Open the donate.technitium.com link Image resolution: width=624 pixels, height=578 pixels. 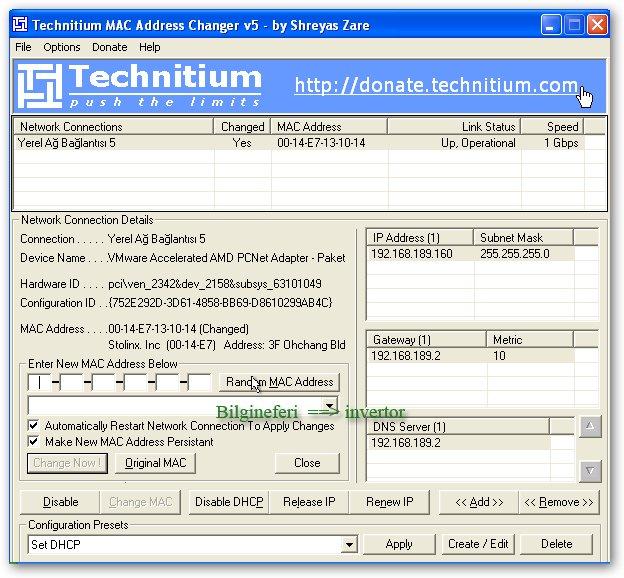click(x=436, y=85)
